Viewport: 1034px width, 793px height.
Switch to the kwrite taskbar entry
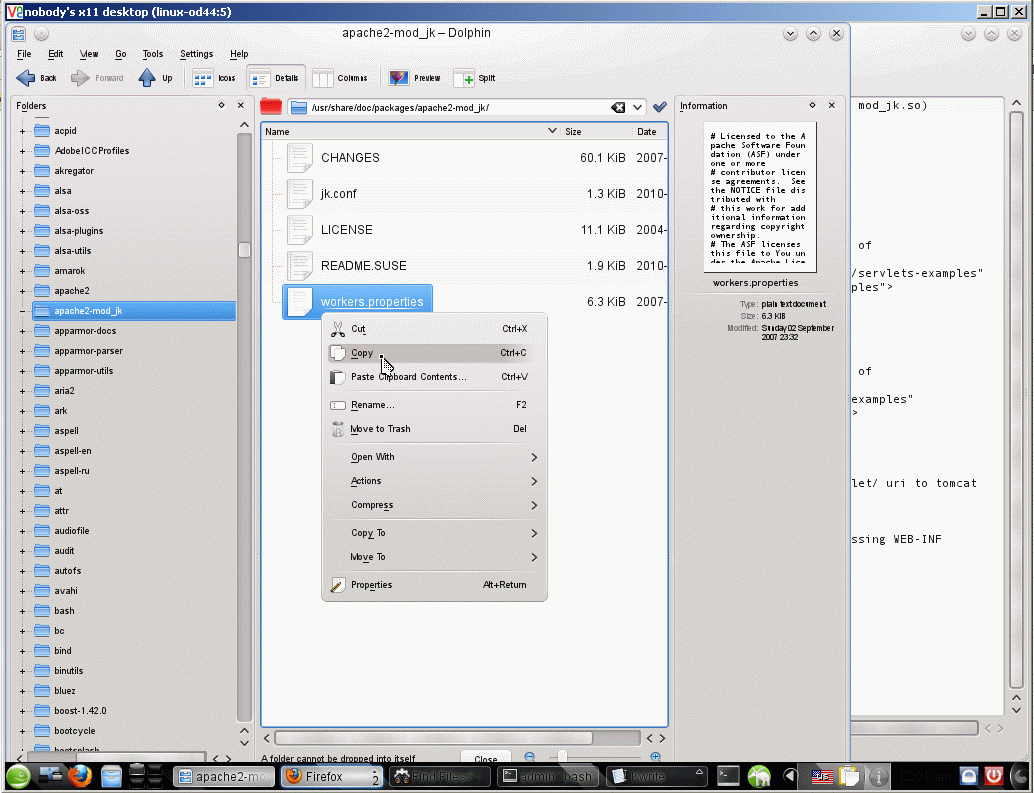[655, 777]
